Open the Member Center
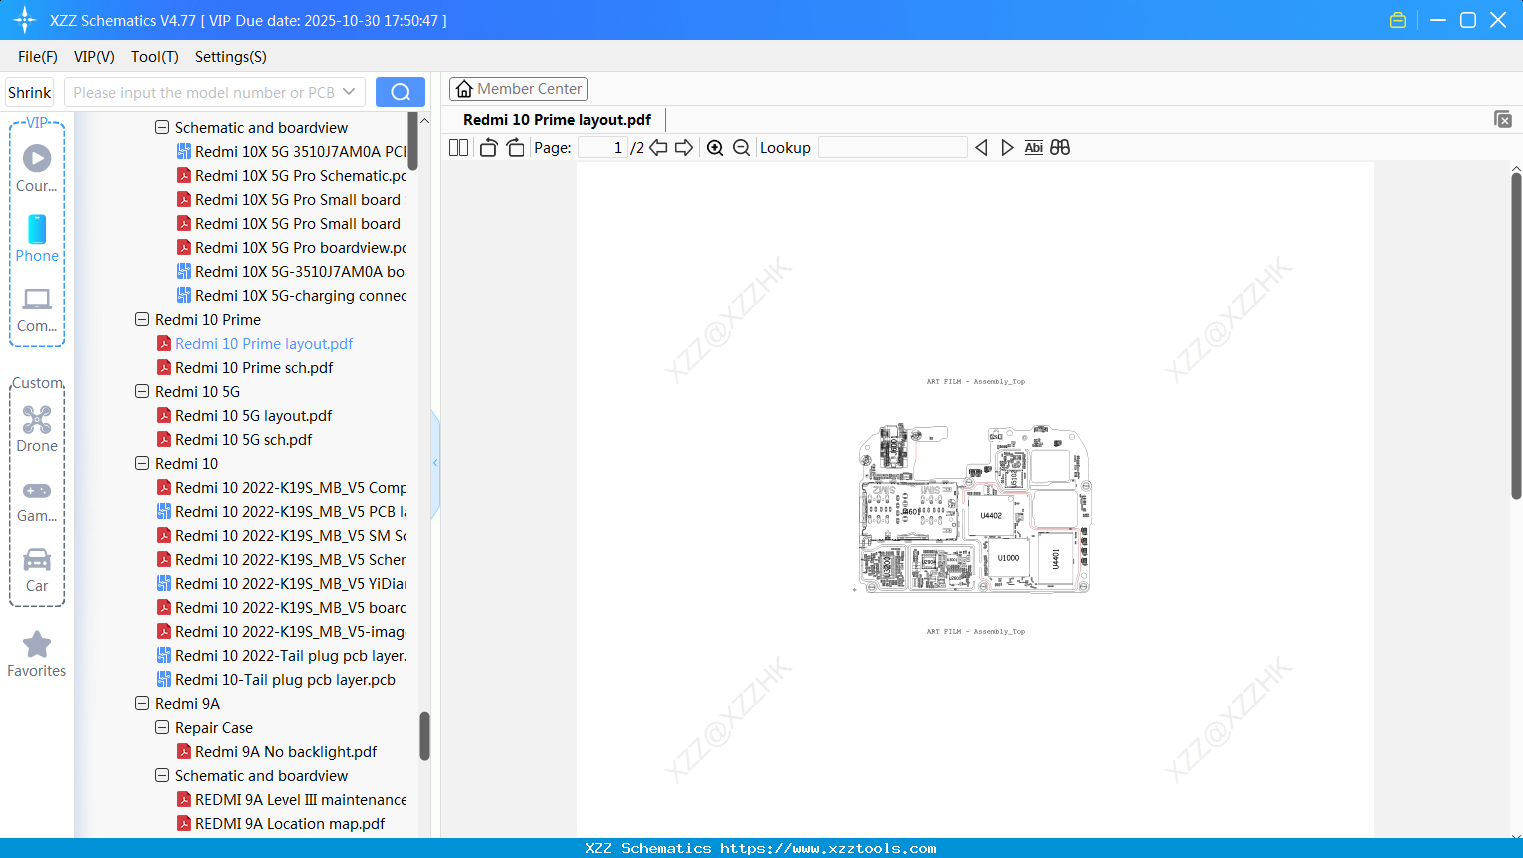The image size is (1523, 858). coord(518,88)
